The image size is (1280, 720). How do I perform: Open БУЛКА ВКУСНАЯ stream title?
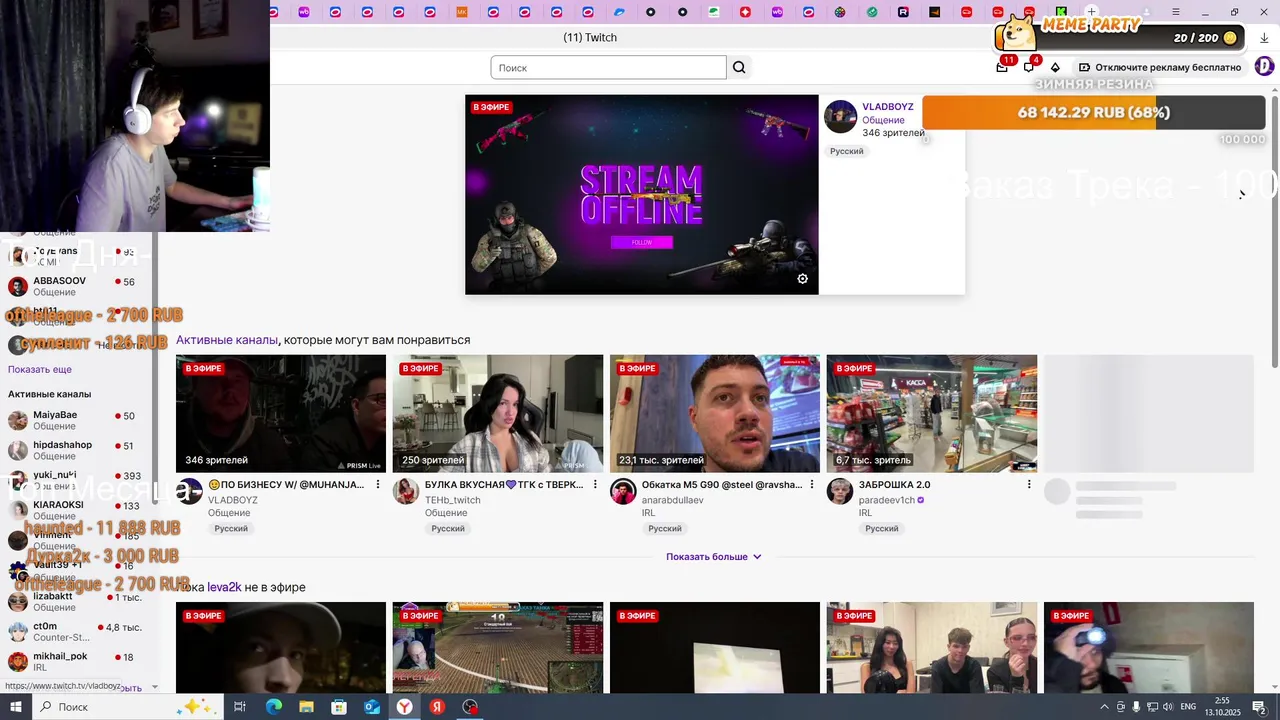pyautogui.click(x=504, y=485)
